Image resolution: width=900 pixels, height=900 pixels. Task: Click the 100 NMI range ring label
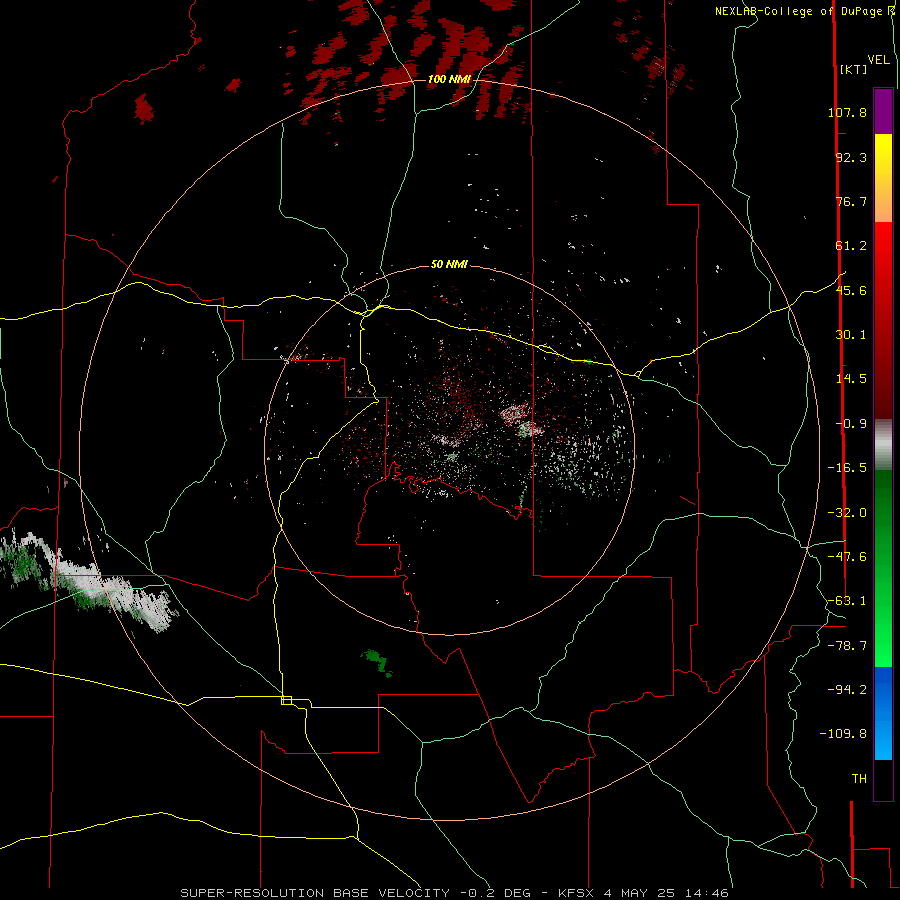point(449,79)
